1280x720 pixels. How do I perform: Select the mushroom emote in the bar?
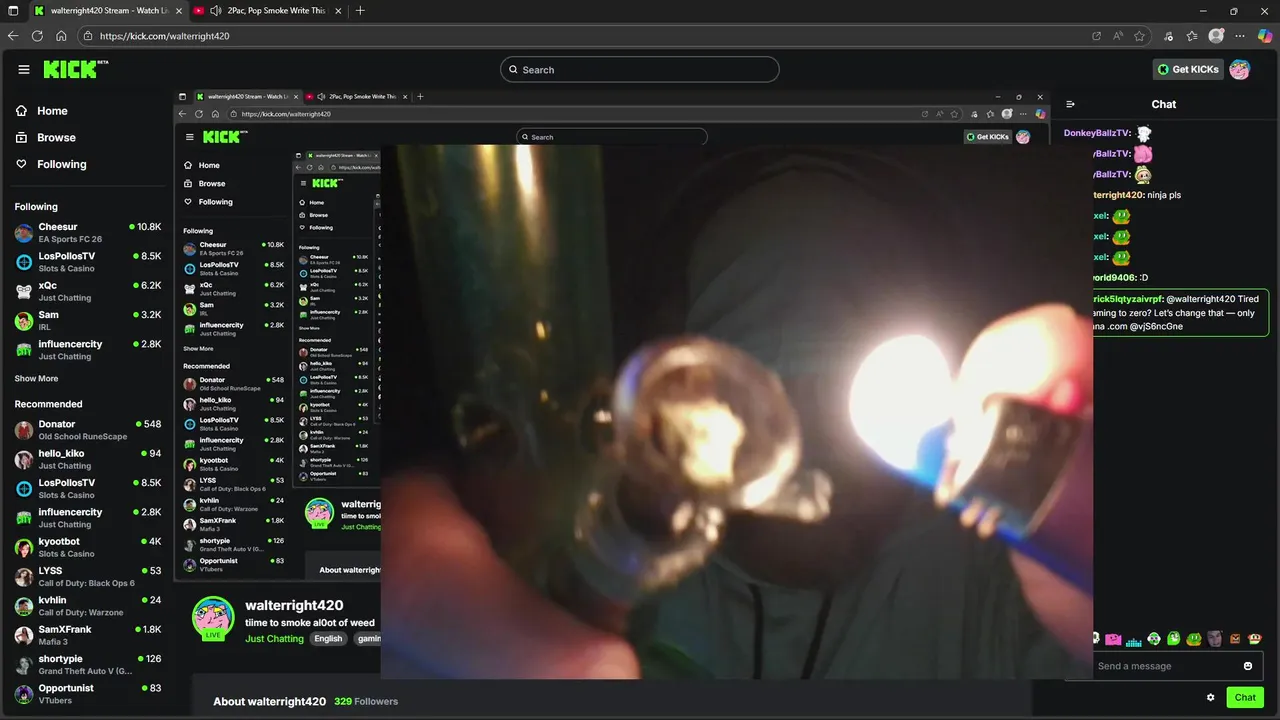(x=1255, y=639)
